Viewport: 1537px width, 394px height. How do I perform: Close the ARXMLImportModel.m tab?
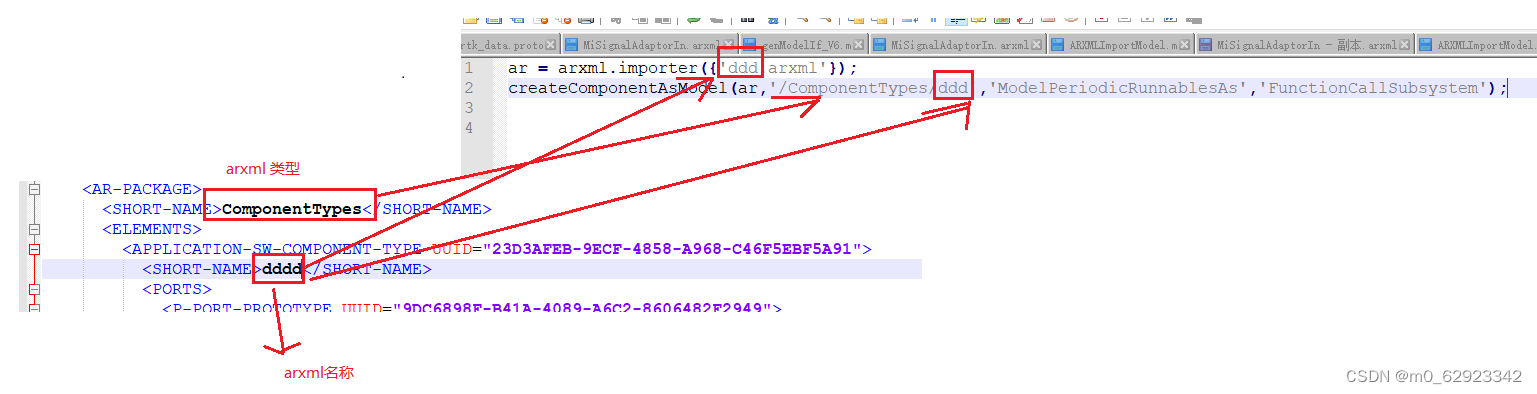(1184, 45)
